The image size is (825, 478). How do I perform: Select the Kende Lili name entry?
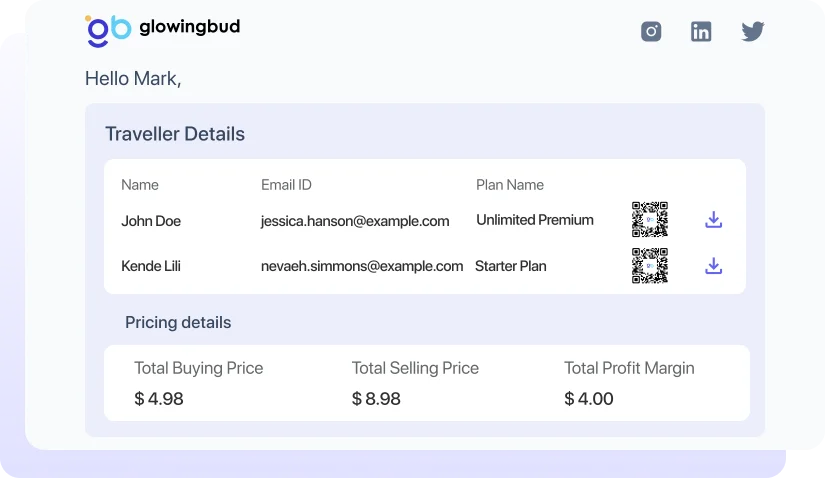point(151,267)
